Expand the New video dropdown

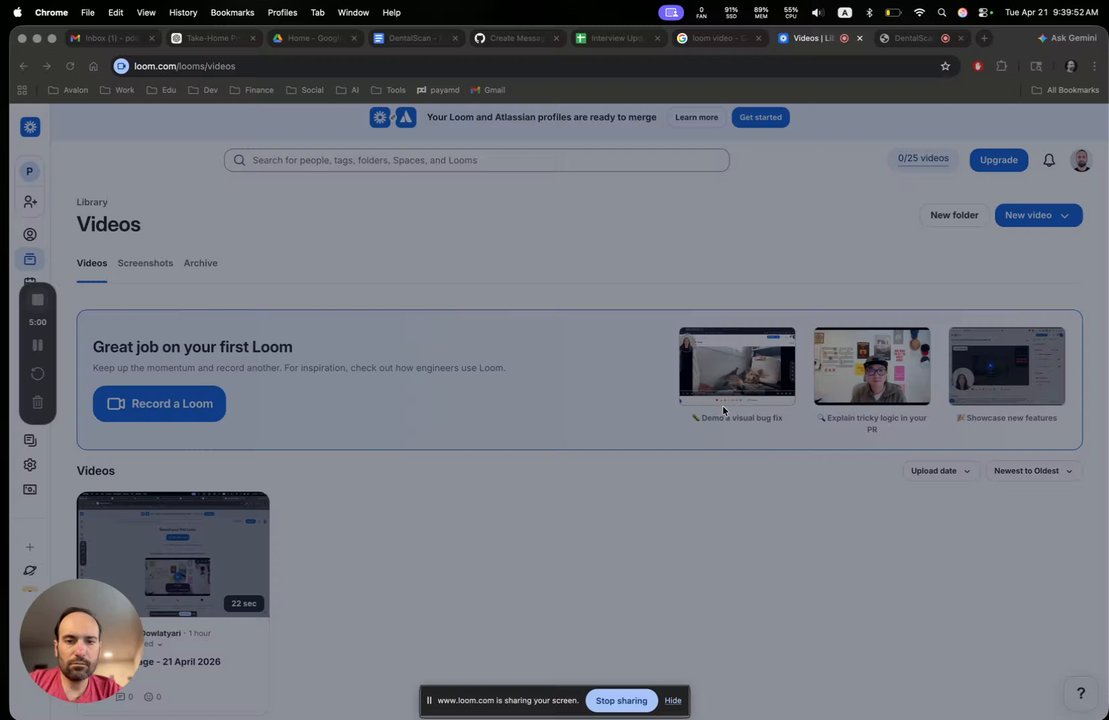[x=1064, y=215]
